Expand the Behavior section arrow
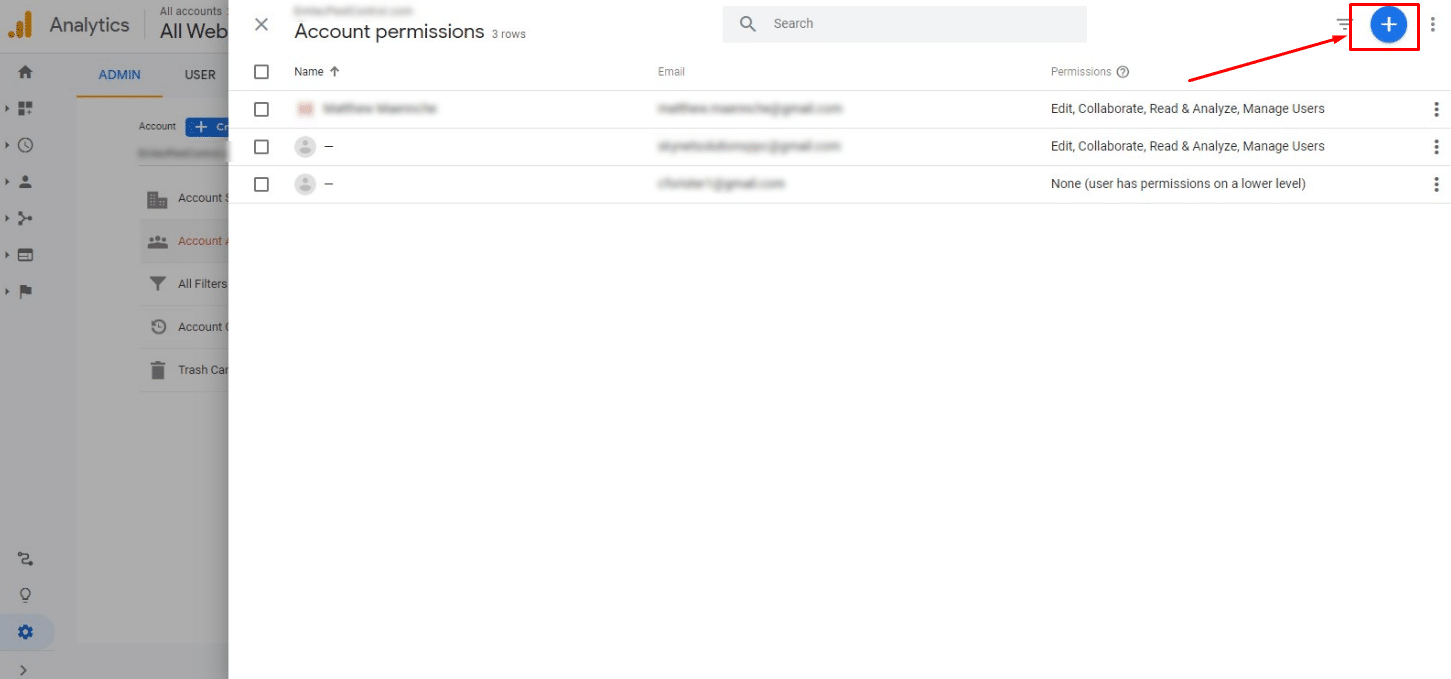The width and height of the screenshot is (1451, 679). pyautogui.click(x=7, y=255)
